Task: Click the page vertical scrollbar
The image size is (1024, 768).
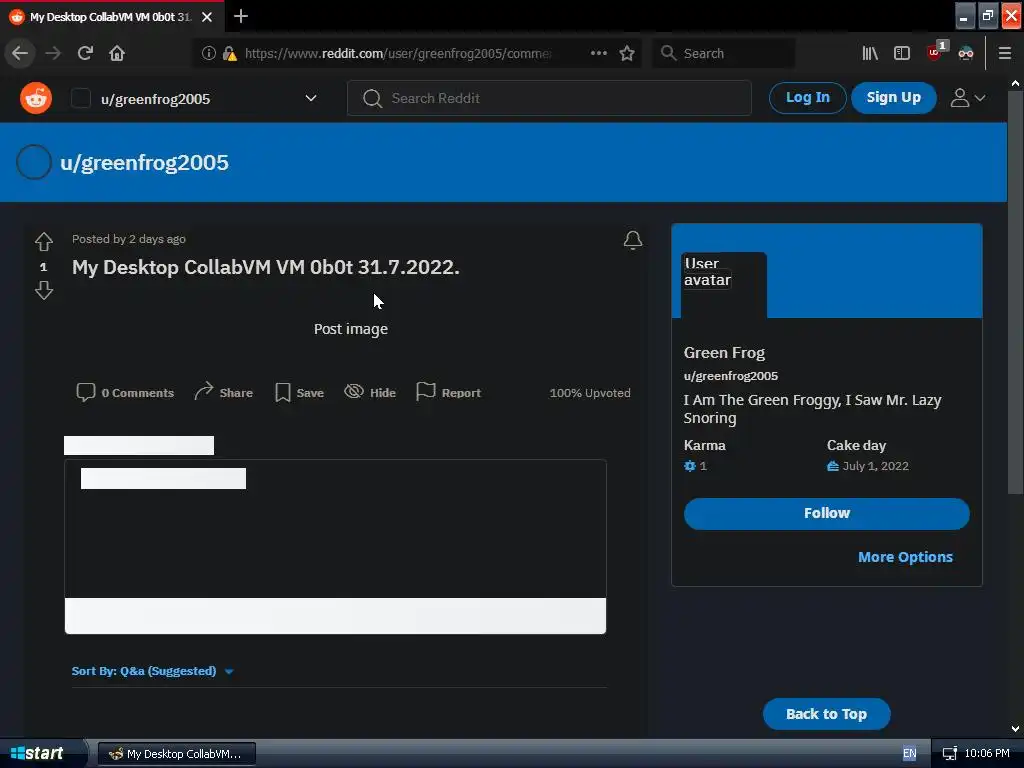Action: [1015, 293]
